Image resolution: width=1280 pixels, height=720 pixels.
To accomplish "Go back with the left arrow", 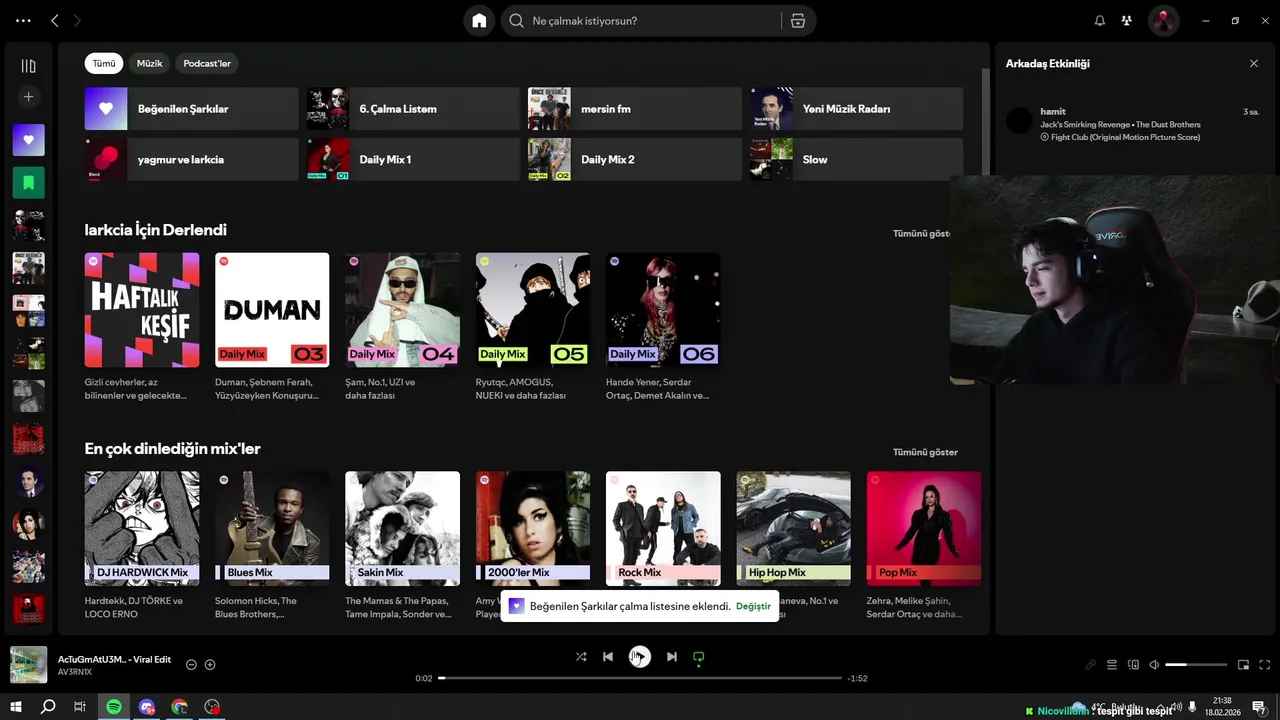I will click(x=55, y=21).
